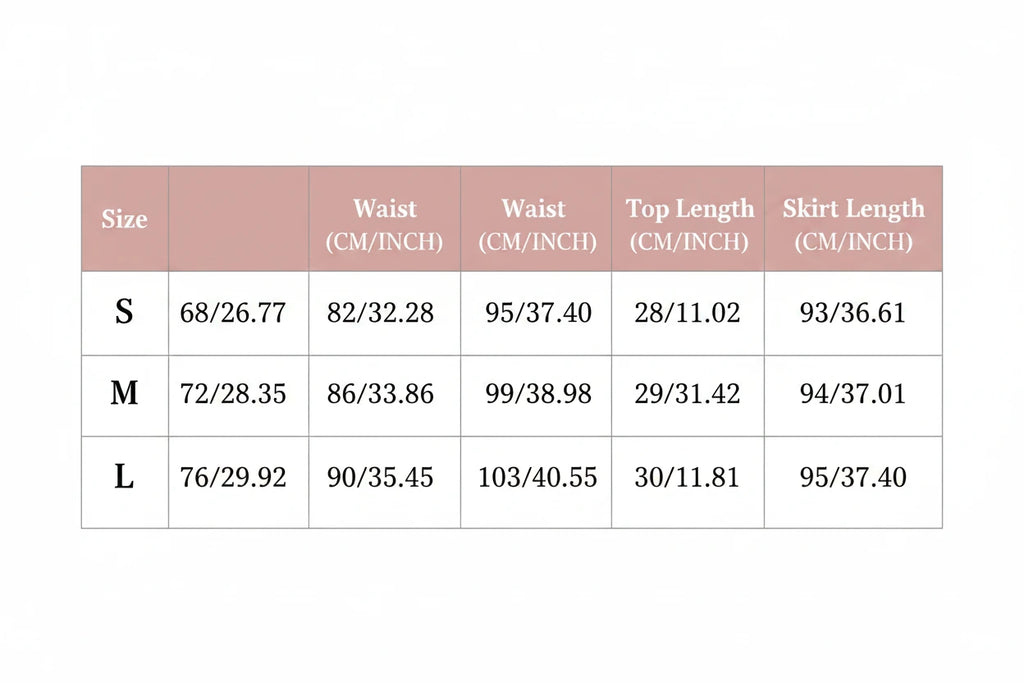The height and width of the screenshot is (683, 1024).
Task: Click the blank header cell beside Size
Action: click(x=238, y=219)
